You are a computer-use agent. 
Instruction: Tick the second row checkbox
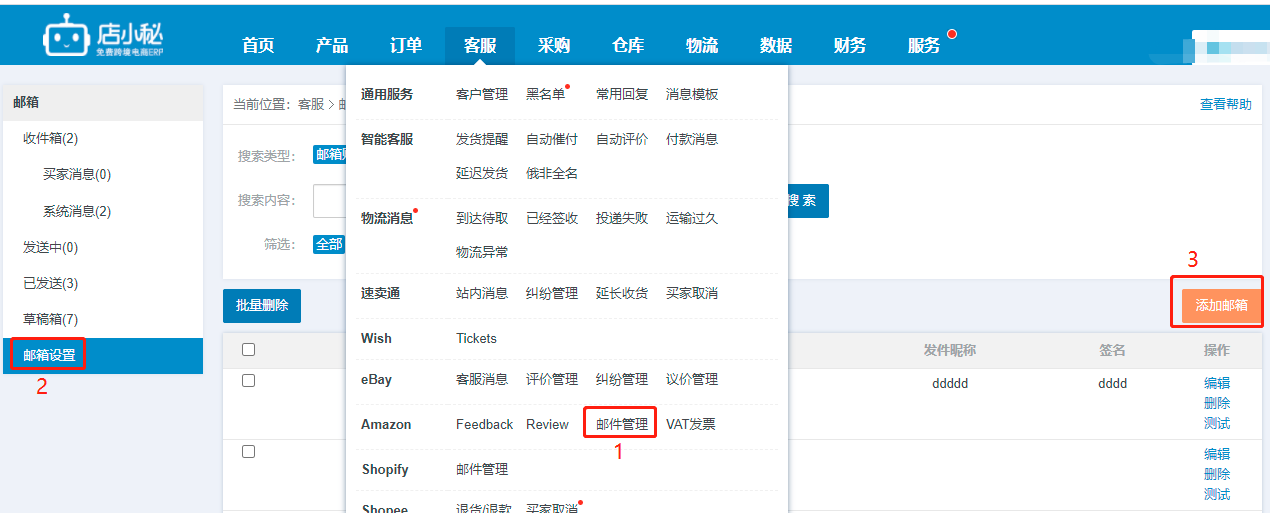pyautogui.click(x=249, y=452)
